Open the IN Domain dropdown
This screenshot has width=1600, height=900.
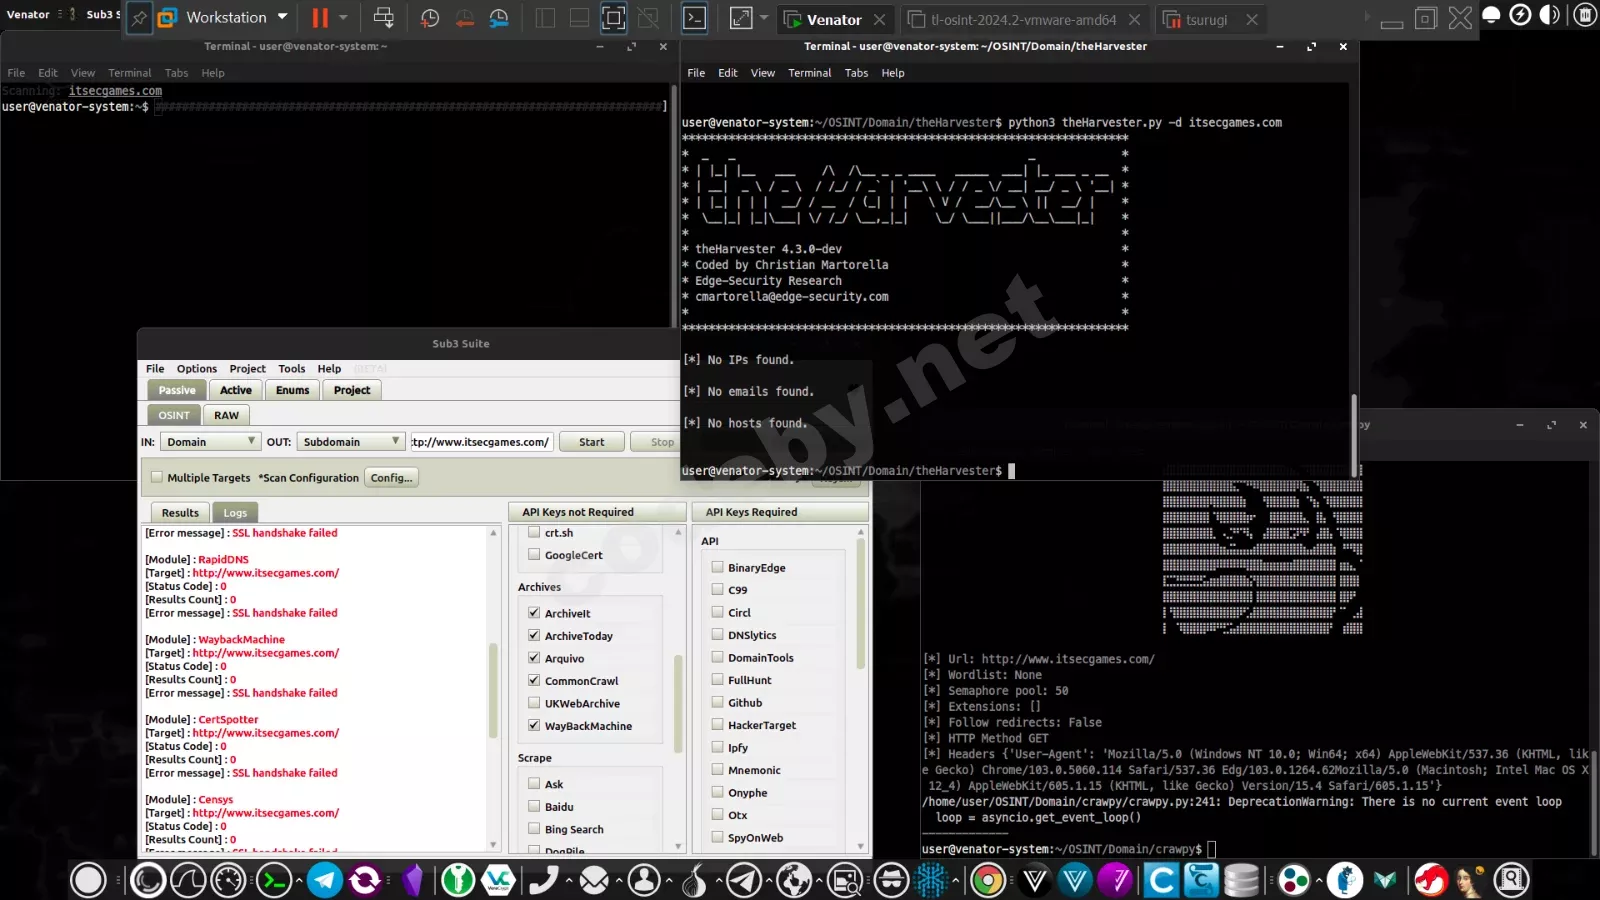coord(210,441)
